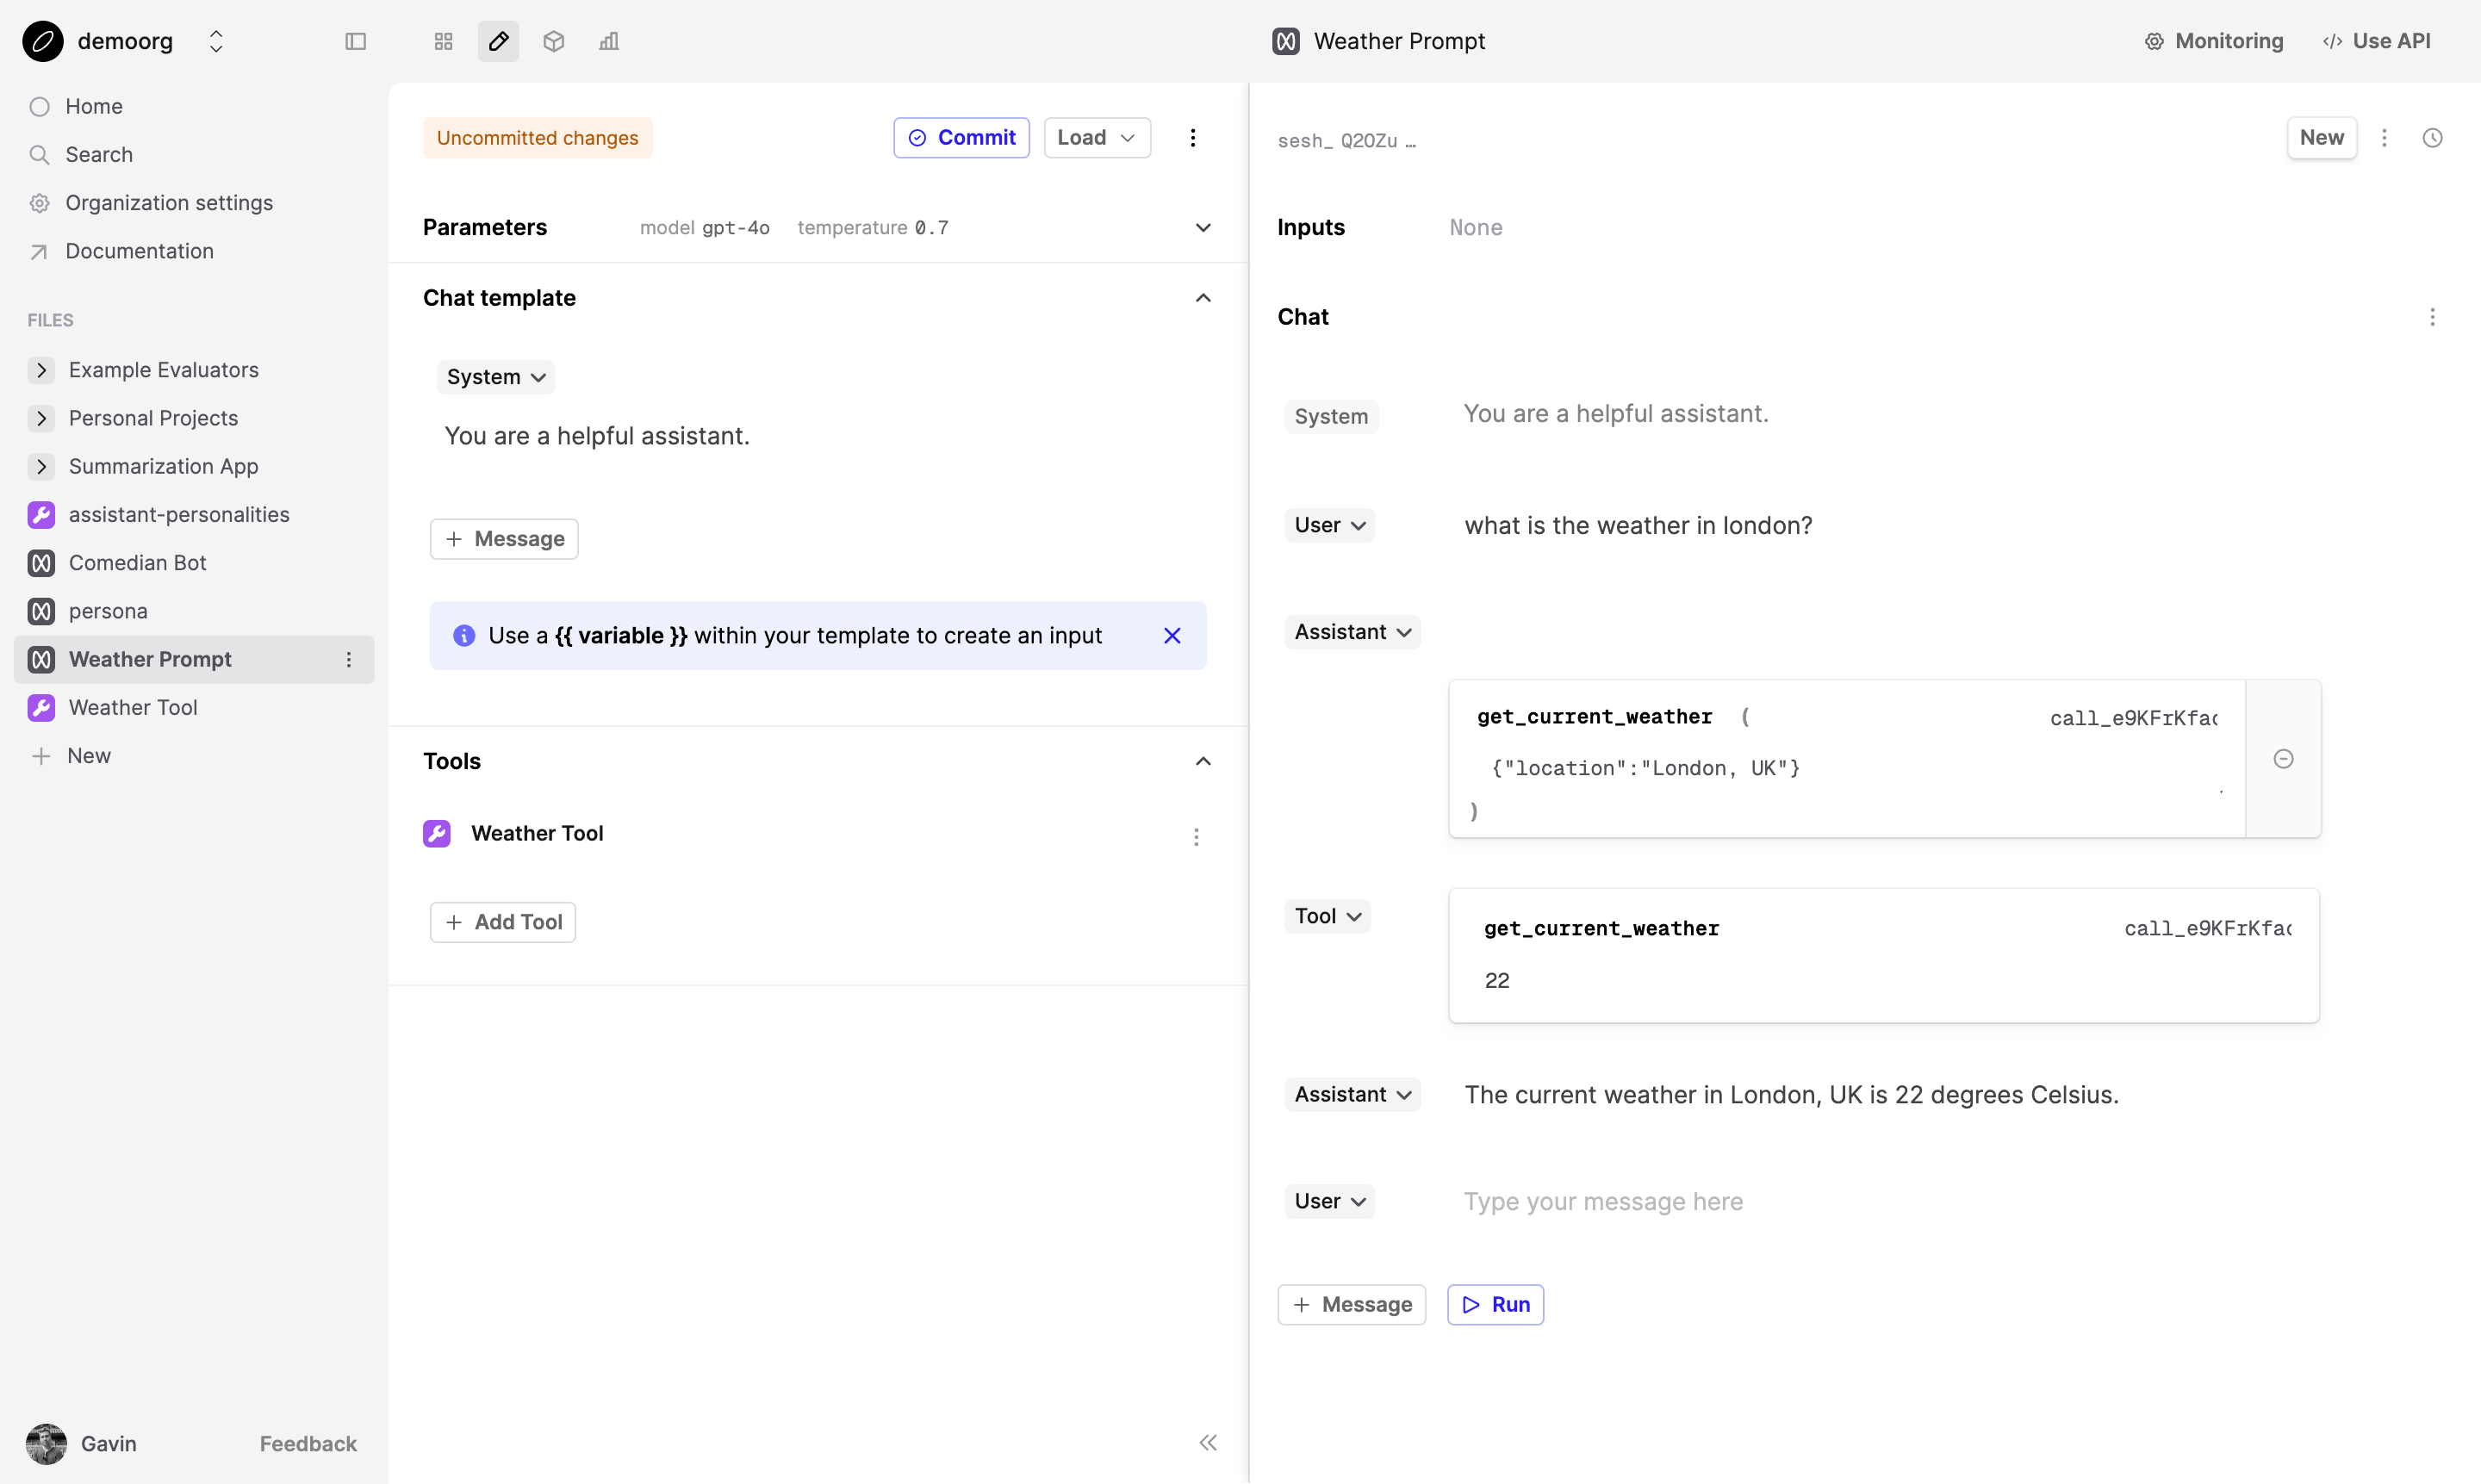Dismiss the variable hint banner
Screen dimensions: 2481x1484
coord(1172,636)
